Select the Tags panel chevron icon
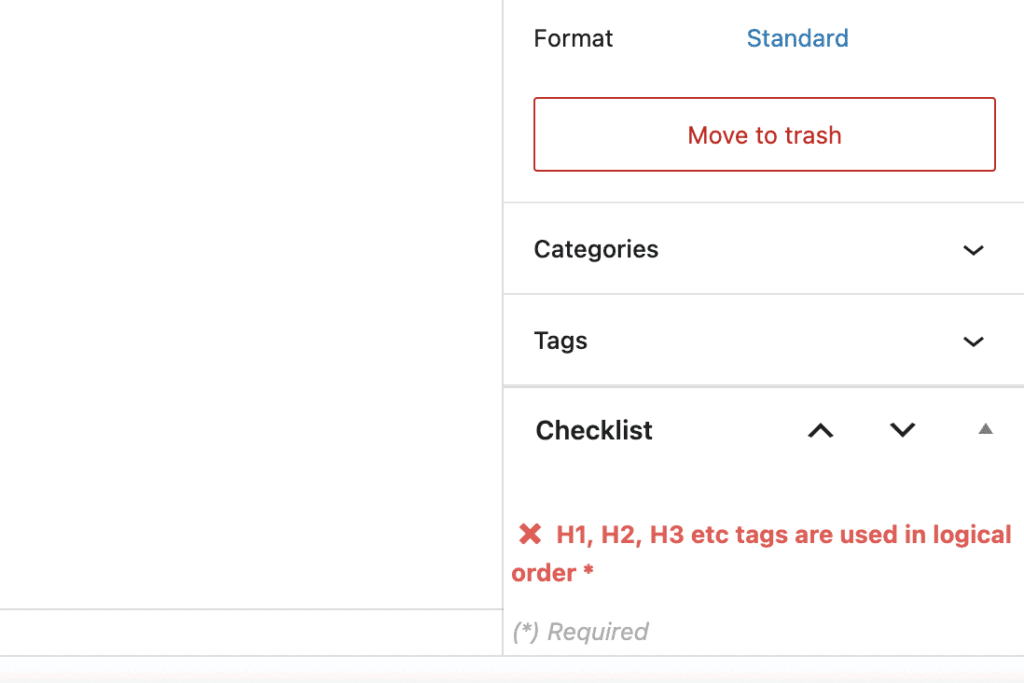 point(973,341)
